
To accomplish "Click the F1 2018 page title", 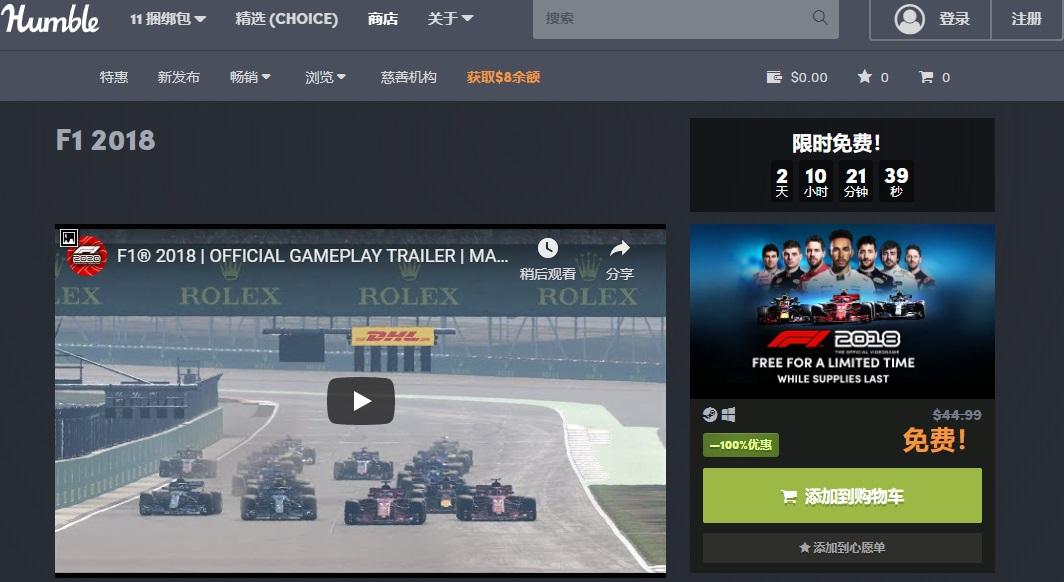I will coord(105,140).
